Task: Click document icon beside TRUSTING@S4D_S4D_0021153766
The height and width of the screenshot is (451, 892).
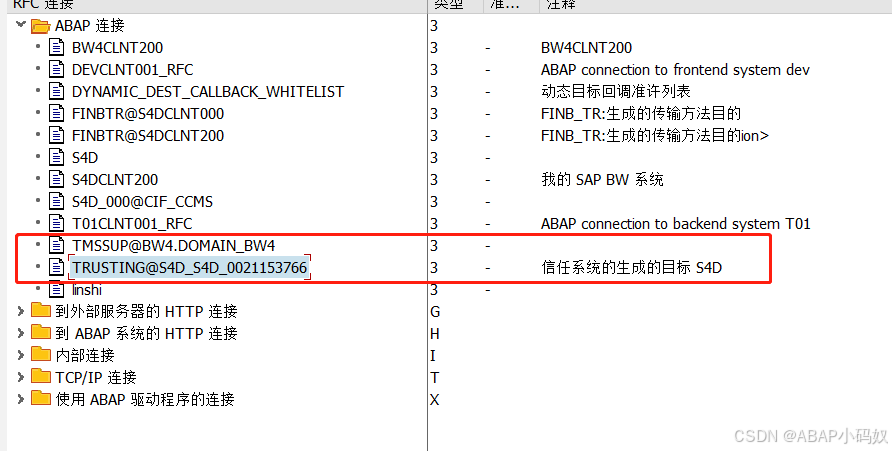Action: coord(56,267)
